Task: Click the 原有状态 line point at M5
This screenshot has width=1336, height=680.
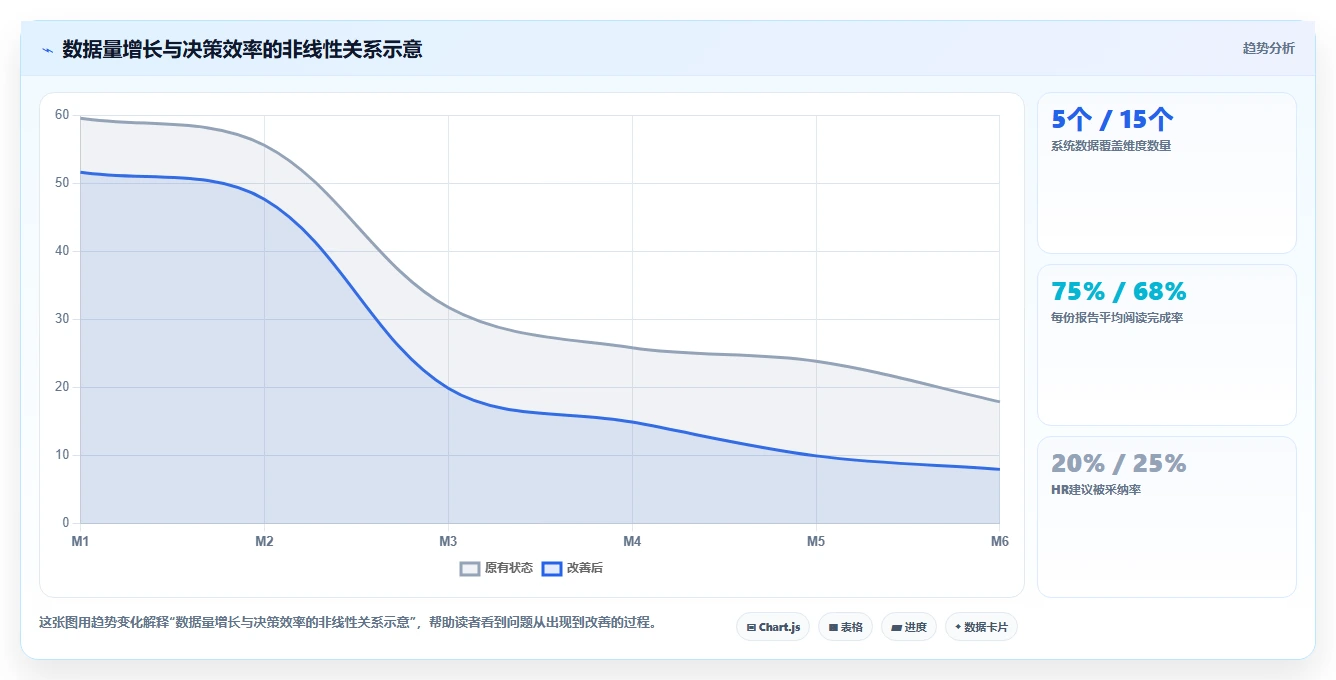Action: (x=816, y=360)
